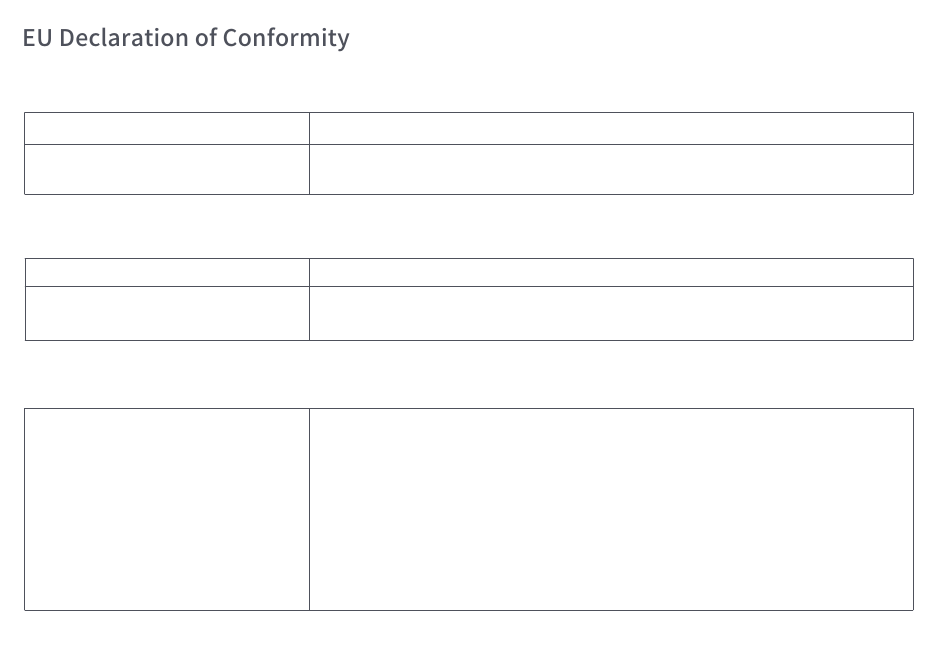This screenshot has width=950, height=662.
Task: Click third table's vertical column divider
Action: click(x=309, y=509)
